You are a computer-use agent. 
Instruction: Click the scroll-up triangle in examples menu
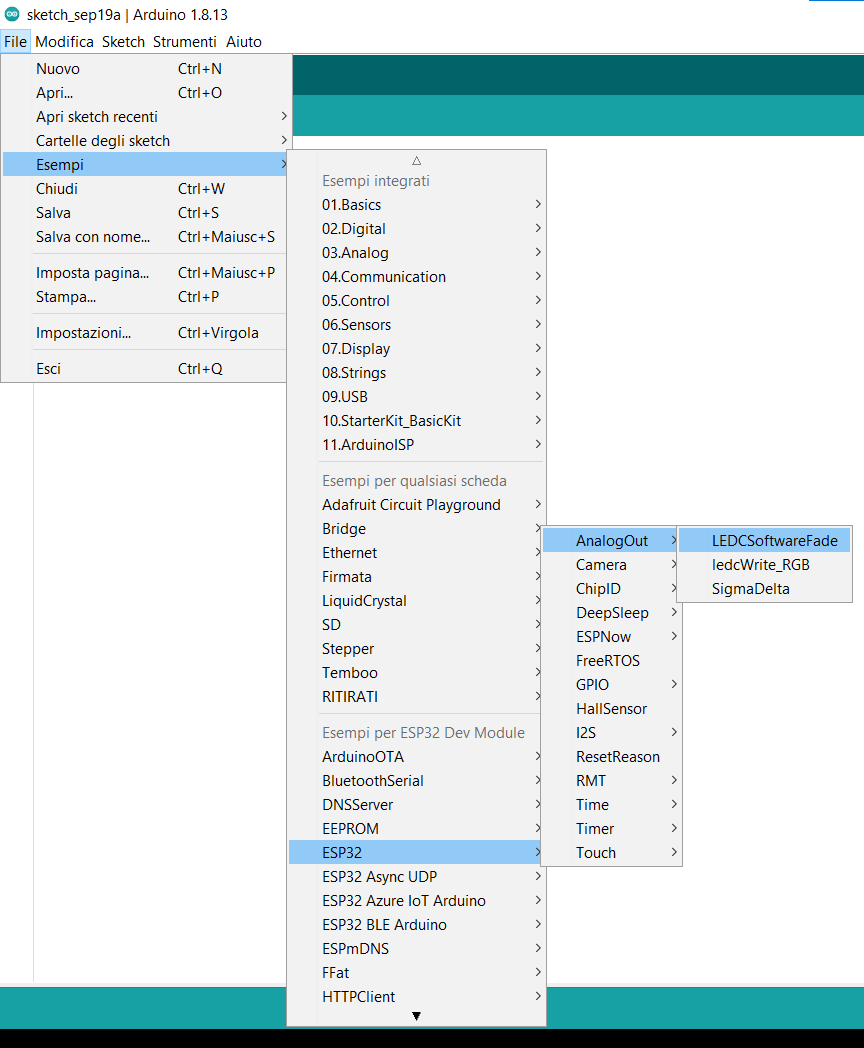416,160
